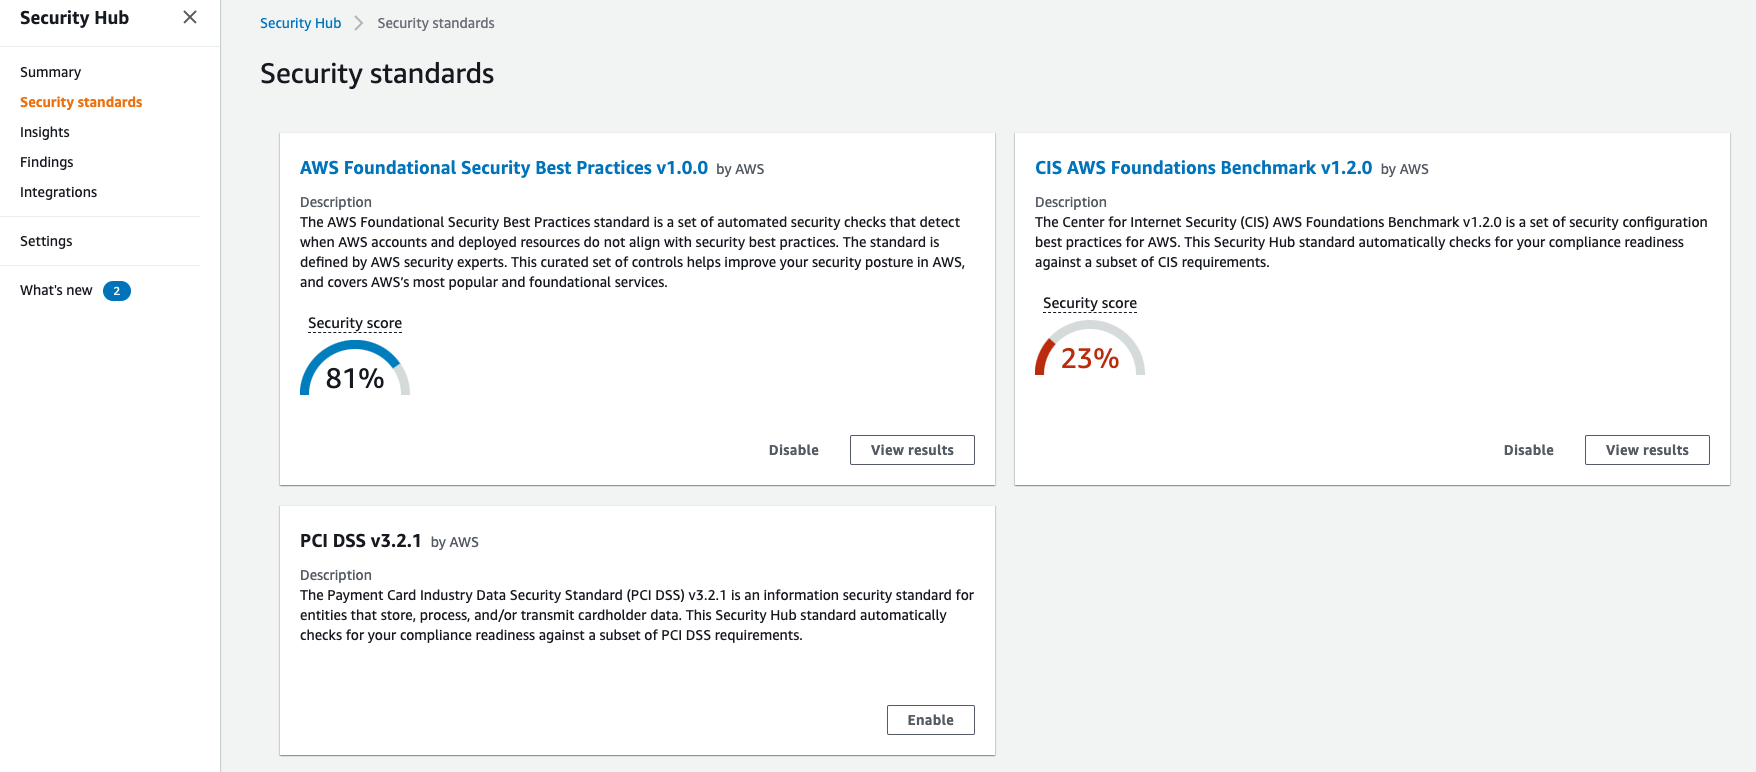1756x772 pixels.
Task: Click the What's new notification badge
Action: click(x=117, y=291)
